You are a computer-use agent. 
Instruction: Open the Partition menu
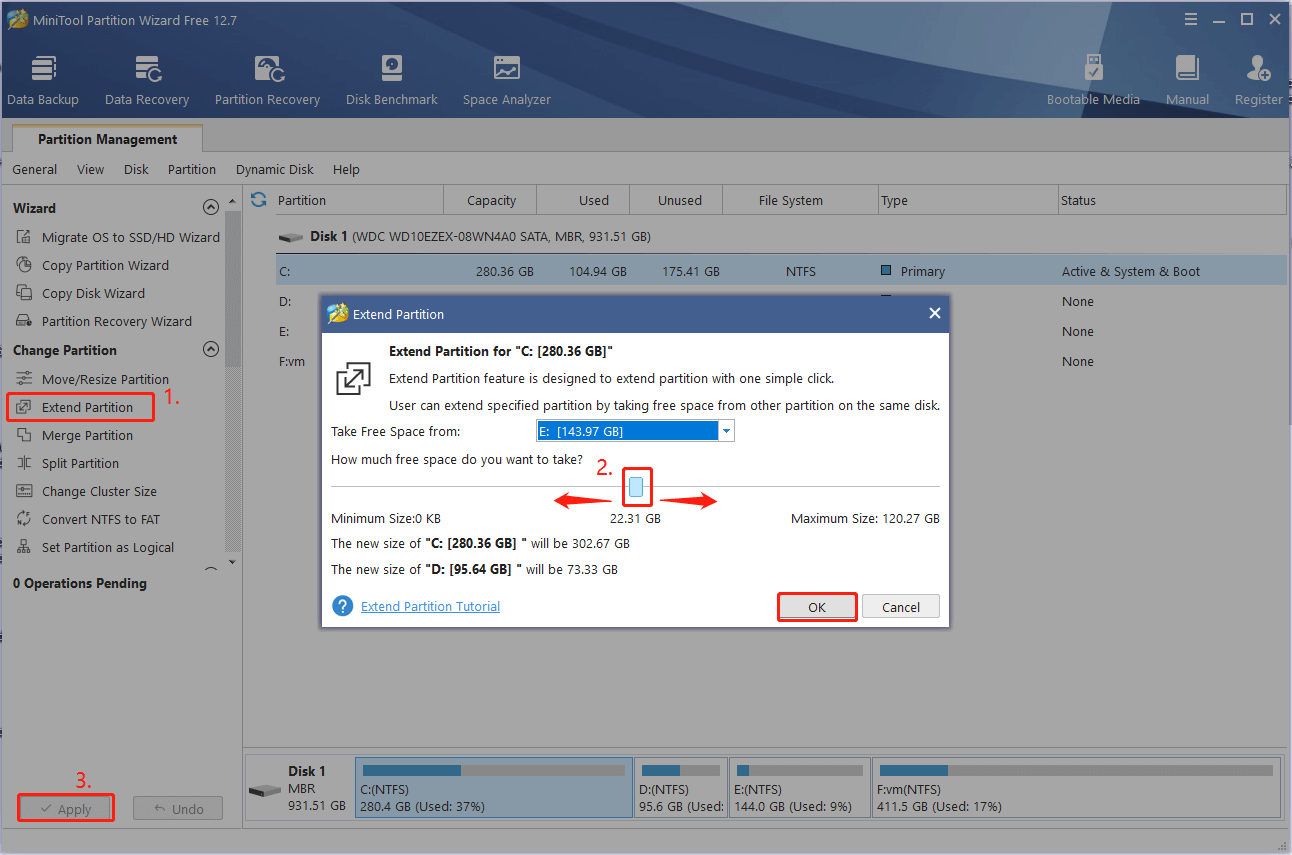point(192,169)
